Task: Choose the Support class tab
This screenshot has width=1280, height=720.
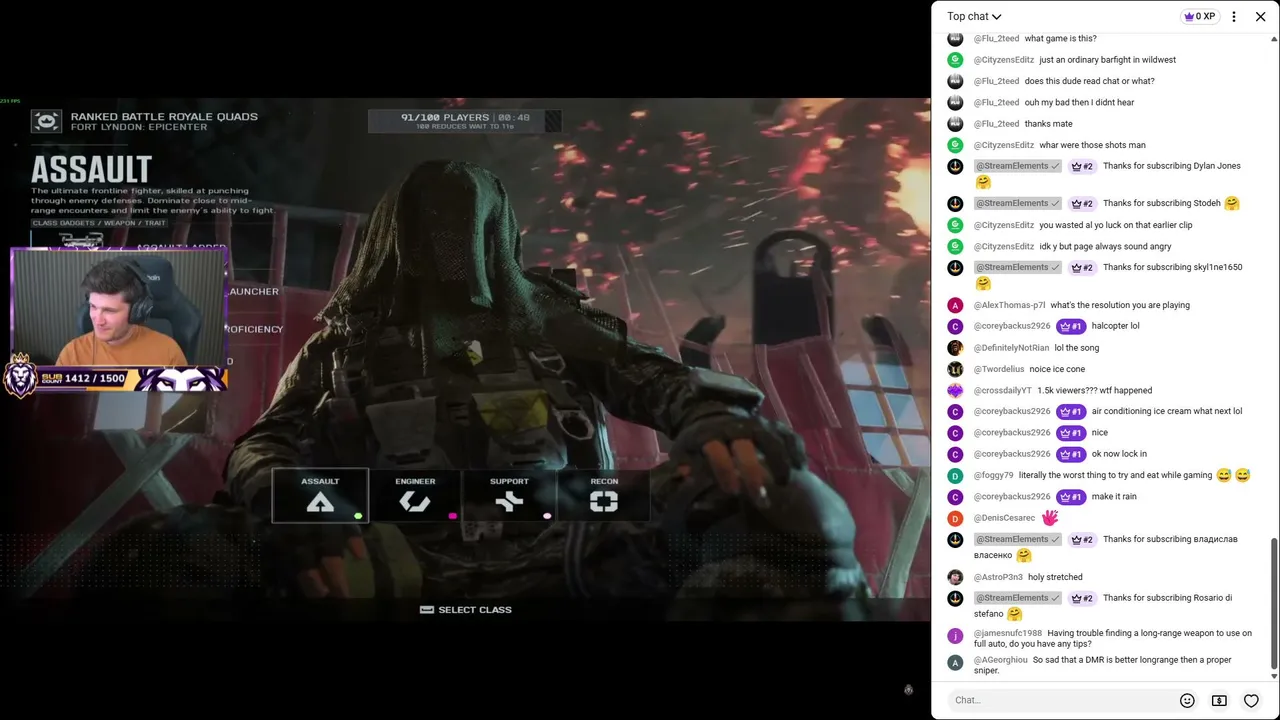Action: pos(509,495)
